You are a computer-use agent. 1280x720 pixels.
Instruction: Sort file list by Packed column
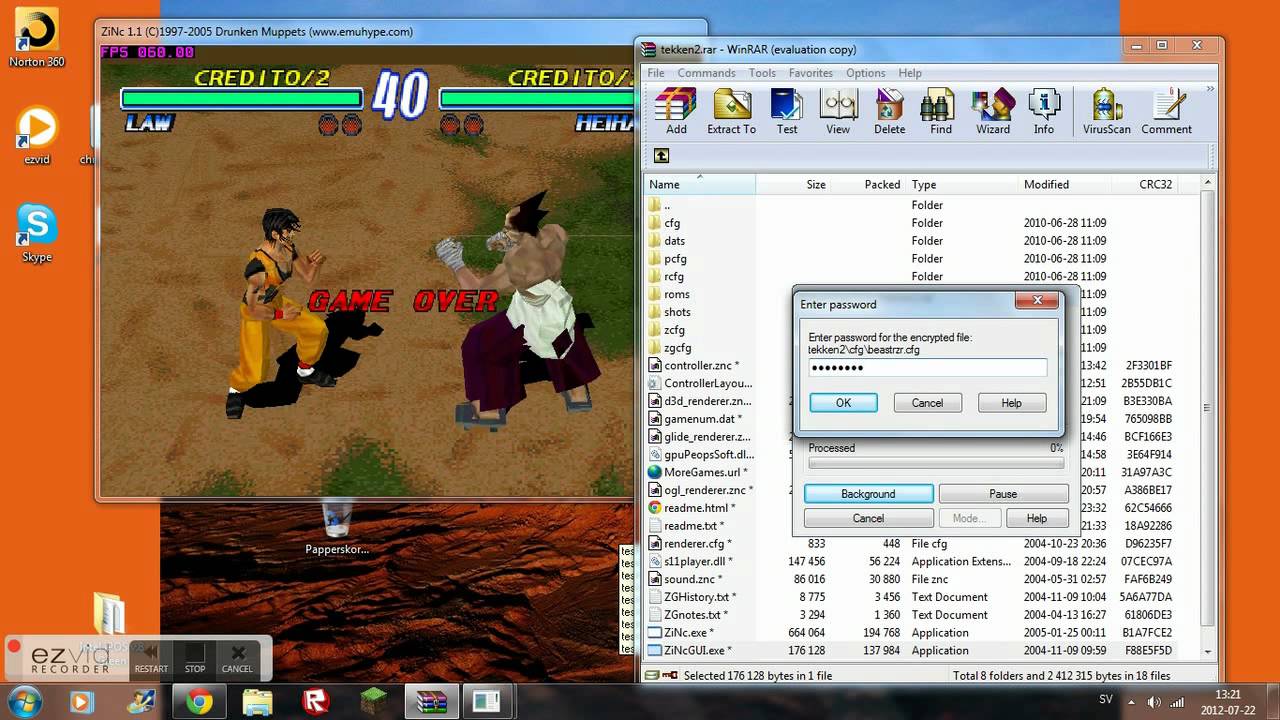click(x=868, y=184)
